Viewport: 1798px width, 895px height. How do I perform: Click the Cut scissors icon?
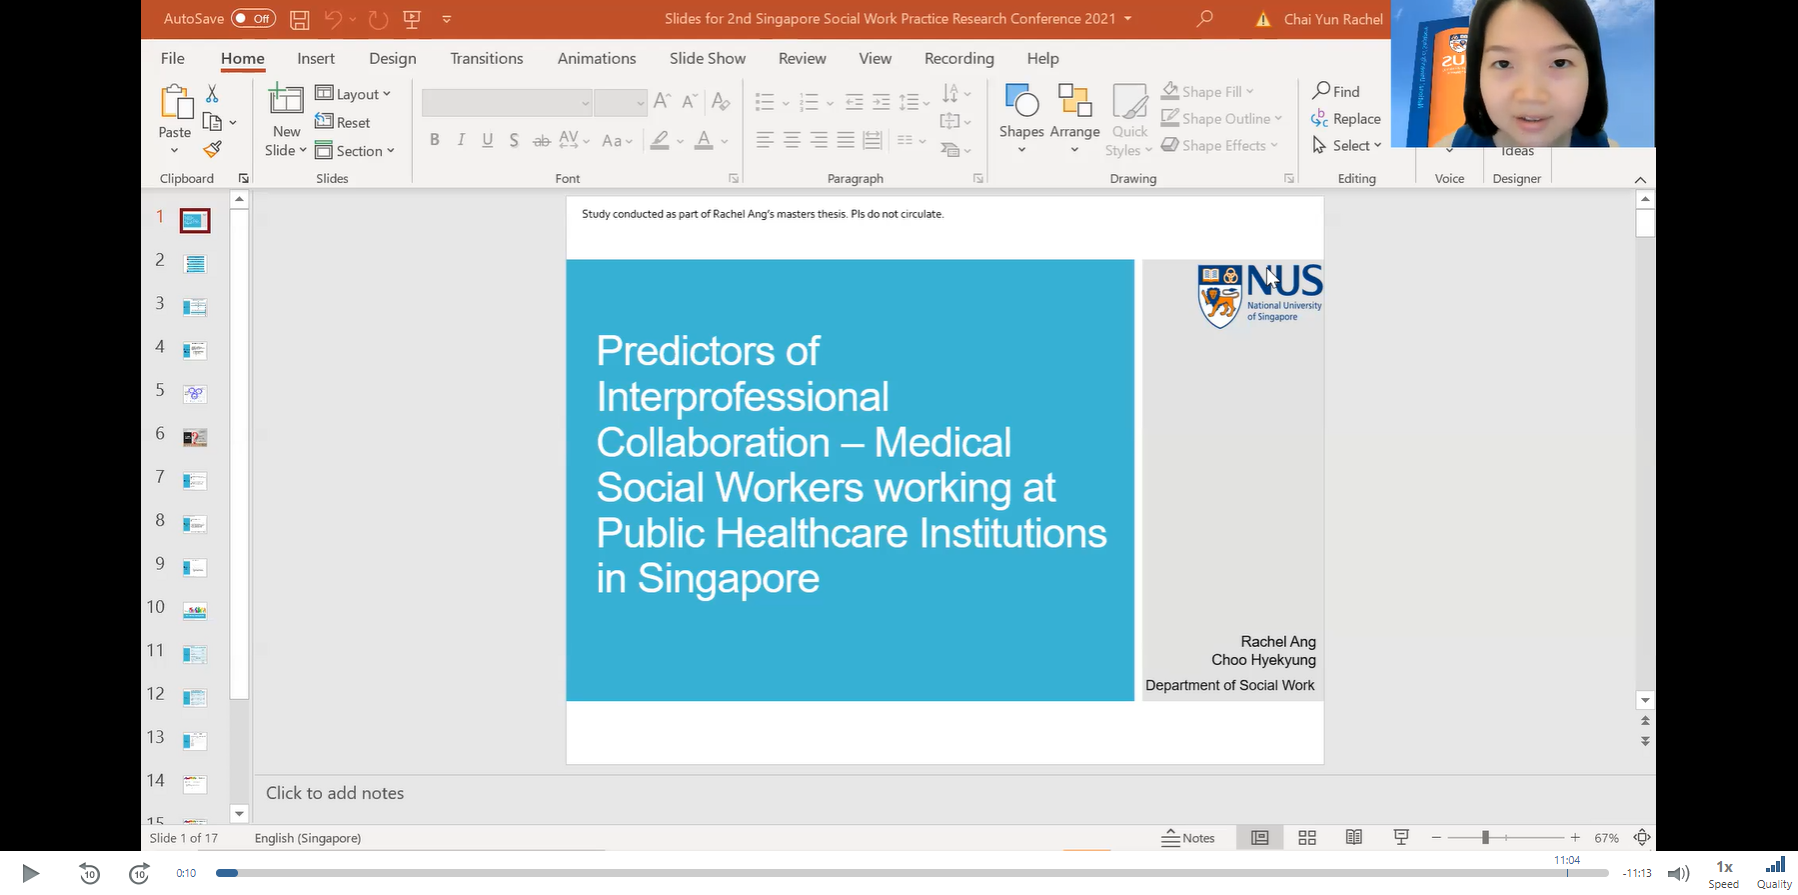[x=212, y=94]
